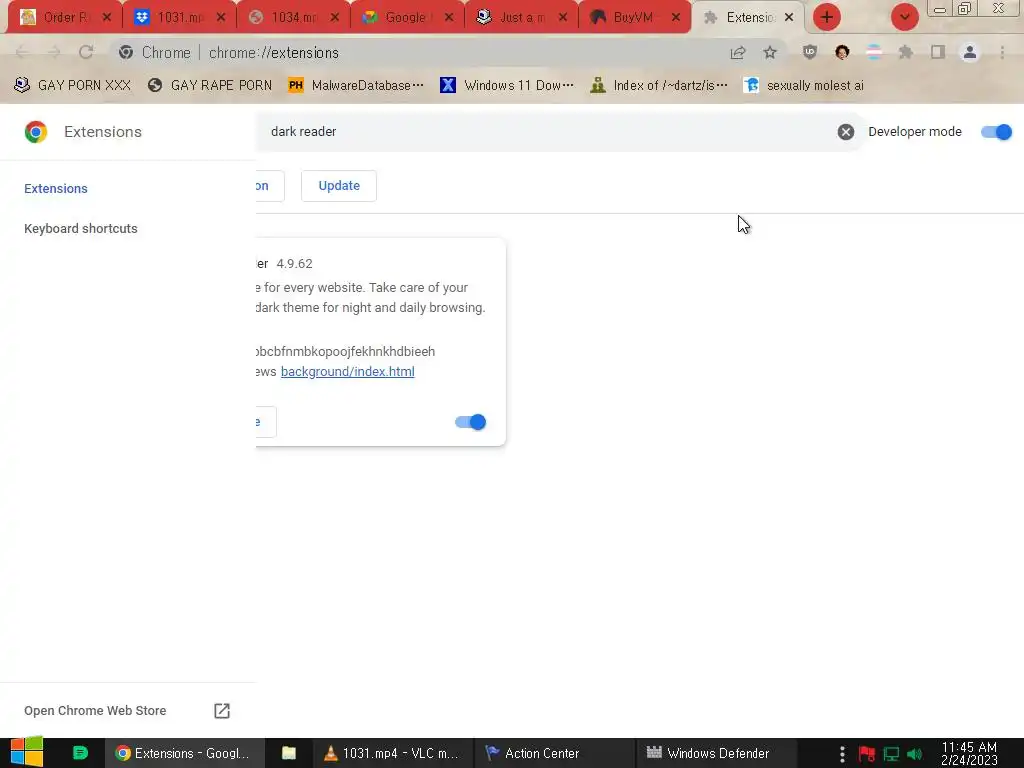Click the volume speaker tray icon
This screenshot has width=1024, height=768.
914,754
